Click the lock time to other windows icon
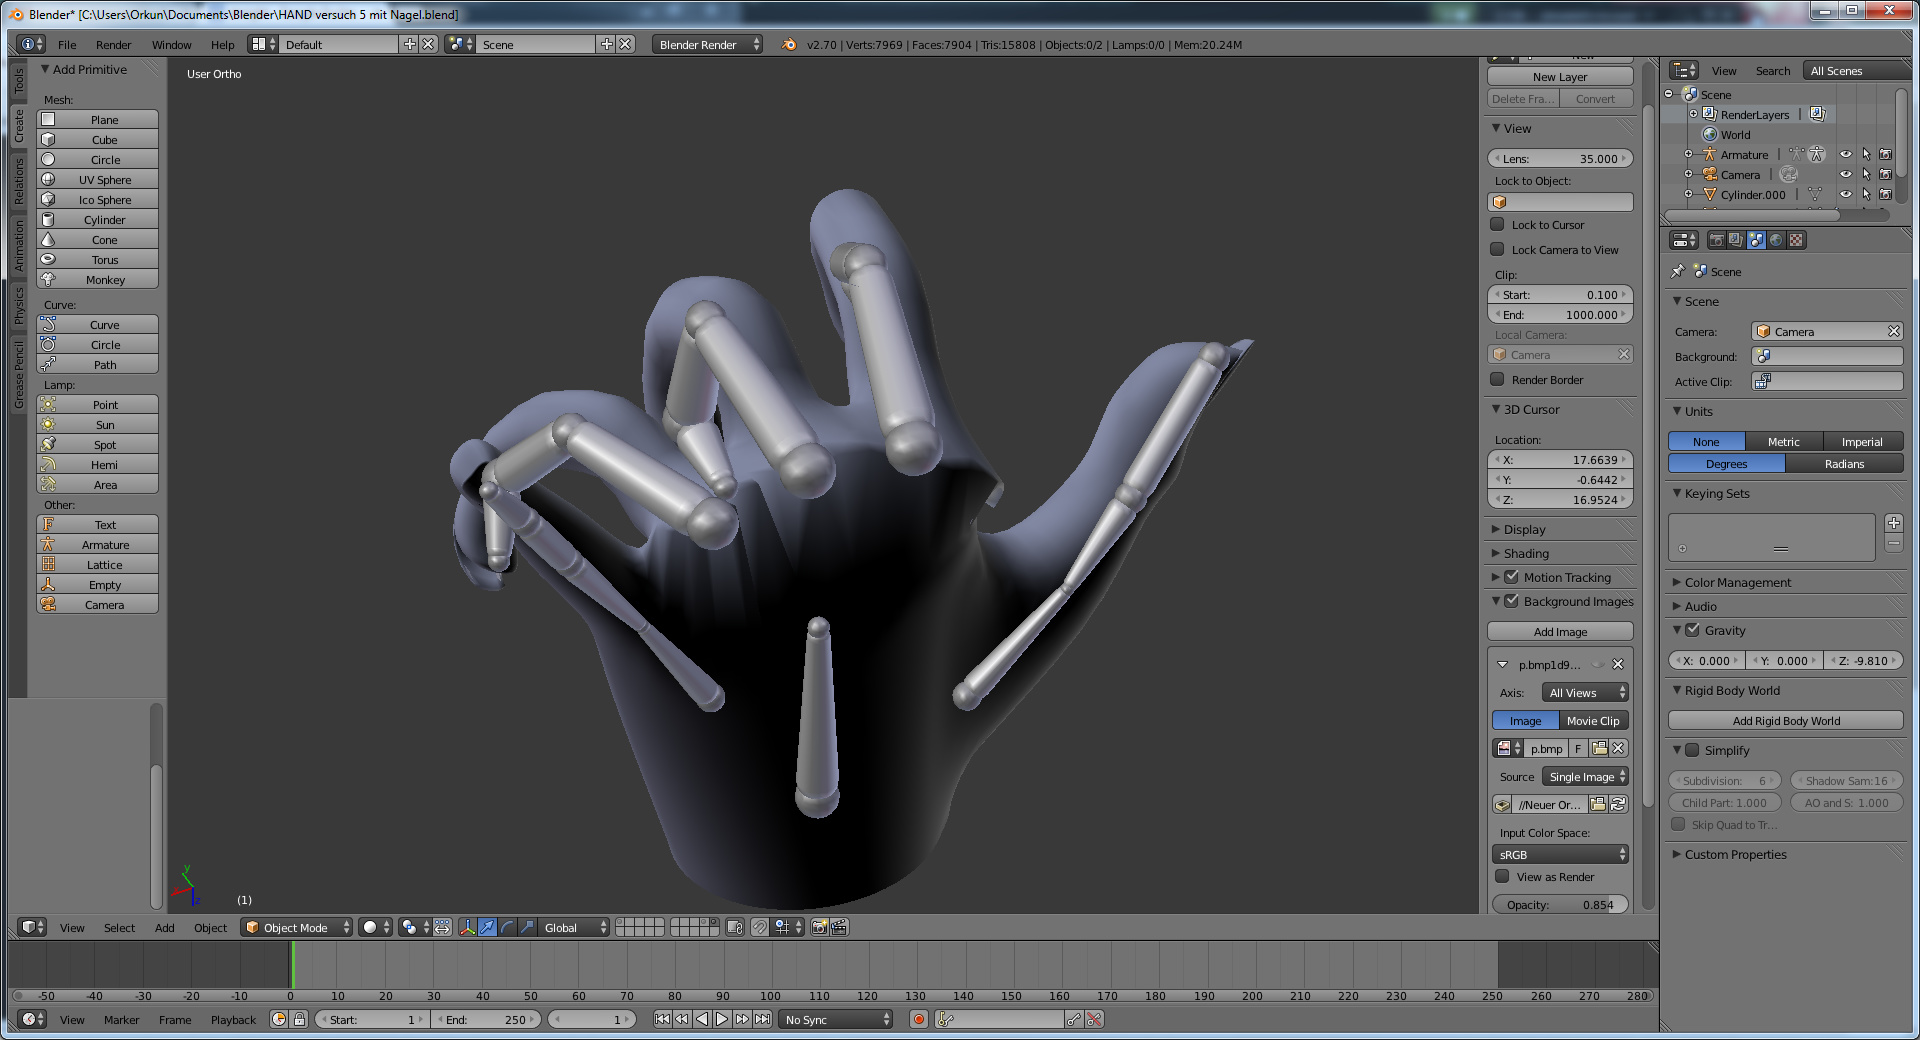The width and height of the screenshot is (1920, 1040). click(299, 1020)
